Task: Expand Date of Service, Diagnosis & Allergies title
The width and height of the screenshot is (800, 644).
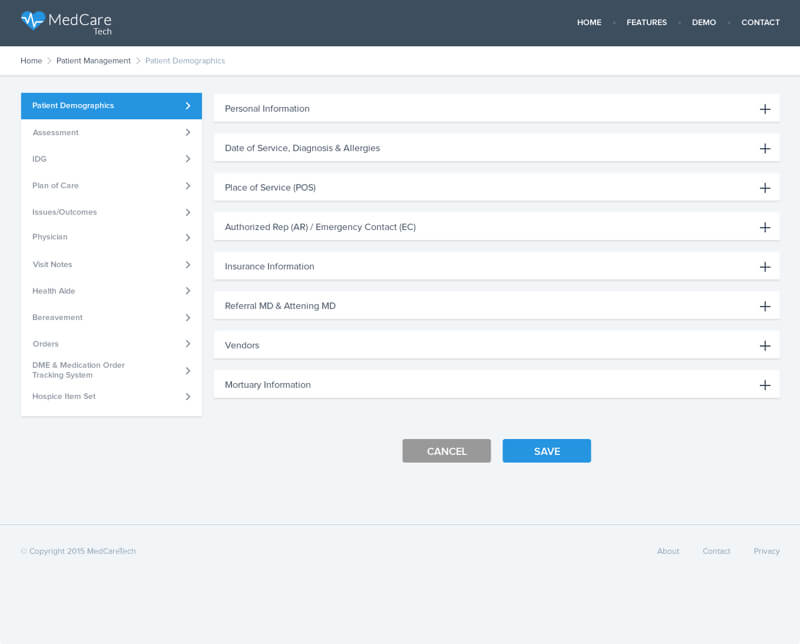Action: click(302, 148)
